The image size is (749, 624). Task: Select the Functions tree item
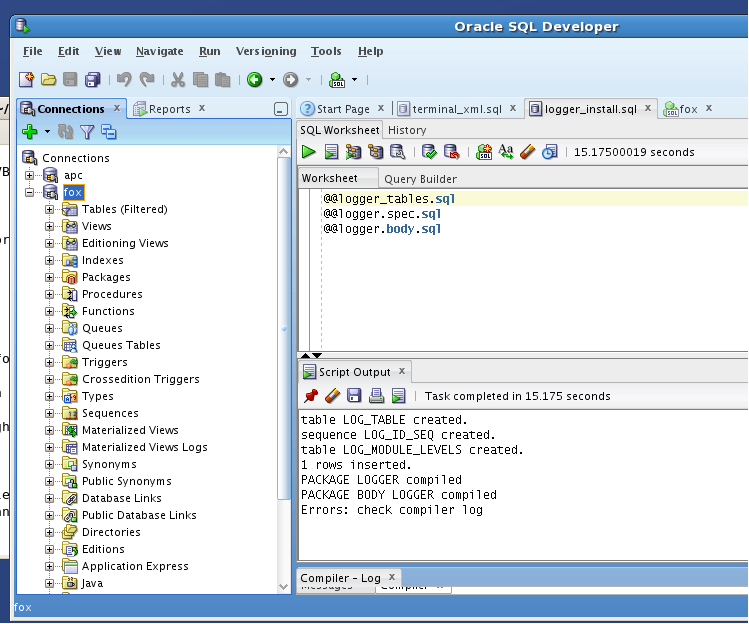[x=108, y=312]
